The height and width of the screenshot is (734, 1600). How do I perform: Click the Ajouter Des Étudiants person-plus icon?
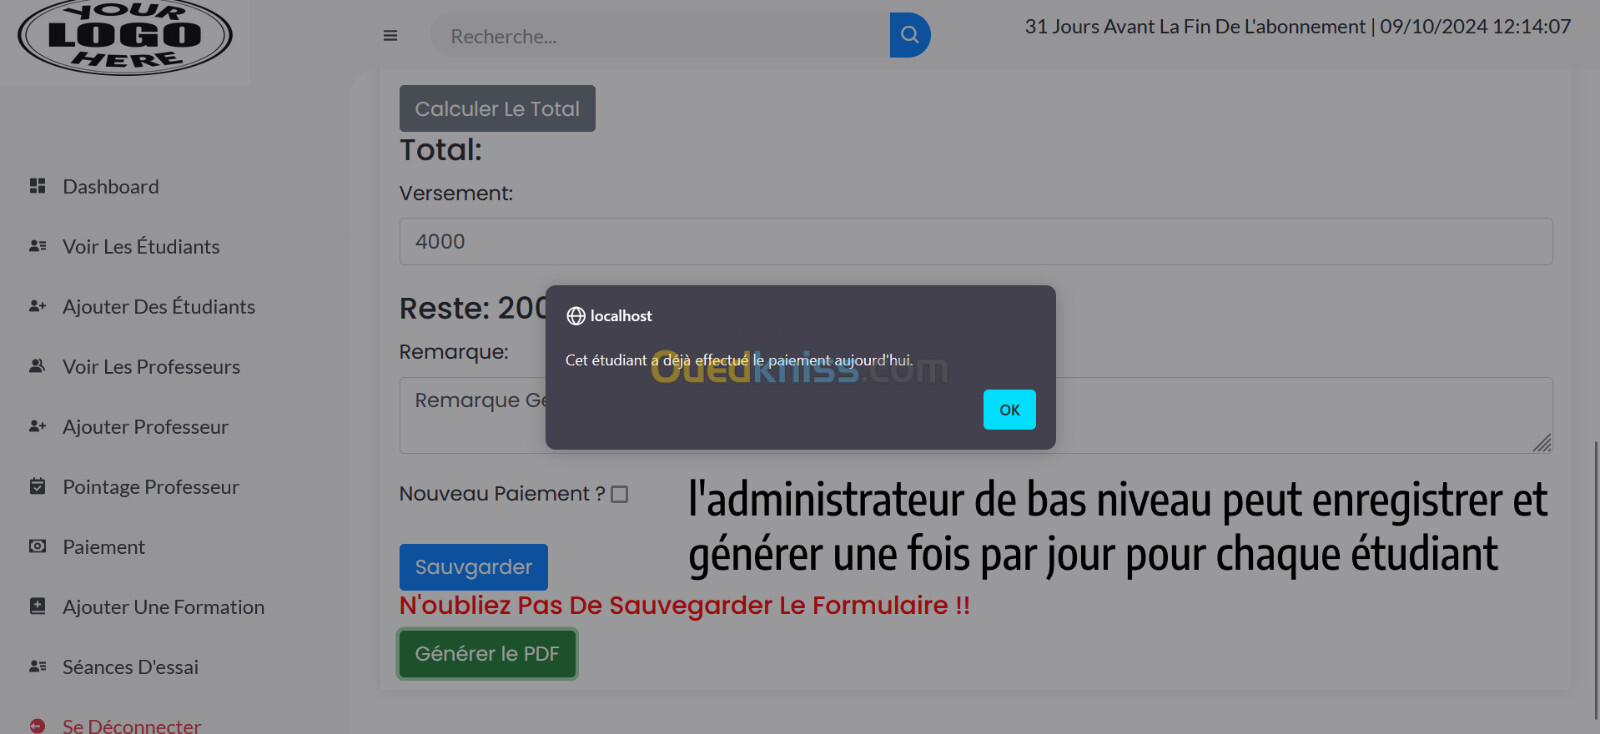point(38,306)
